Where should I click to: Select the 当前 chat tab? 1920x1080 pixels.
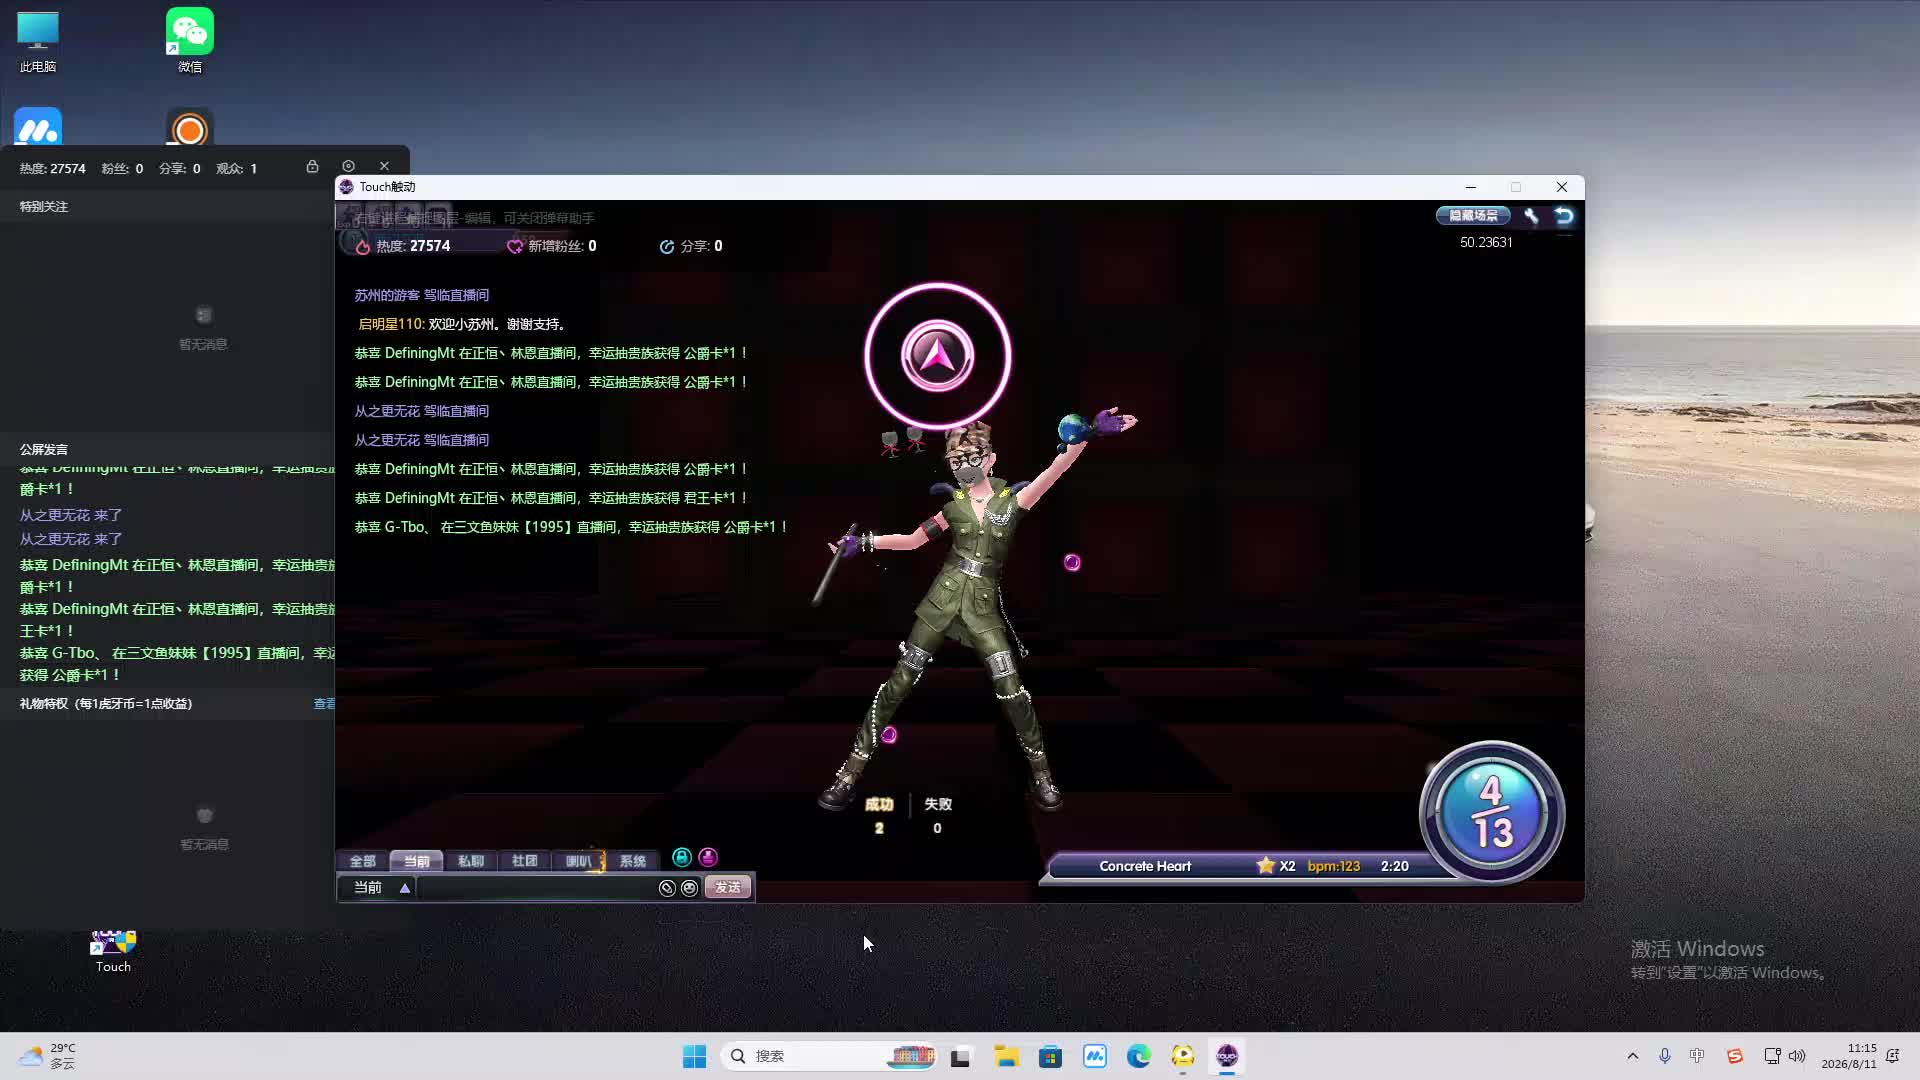tap(416, 861)
